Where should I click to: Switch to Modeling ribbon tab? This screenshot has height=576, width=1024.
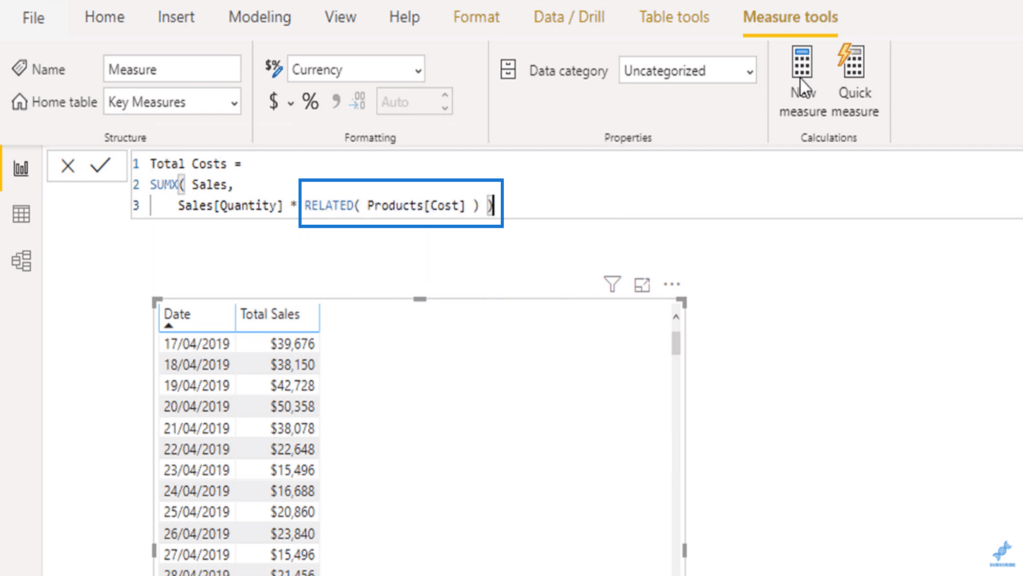pyautogui.click(x=260, y=17)
